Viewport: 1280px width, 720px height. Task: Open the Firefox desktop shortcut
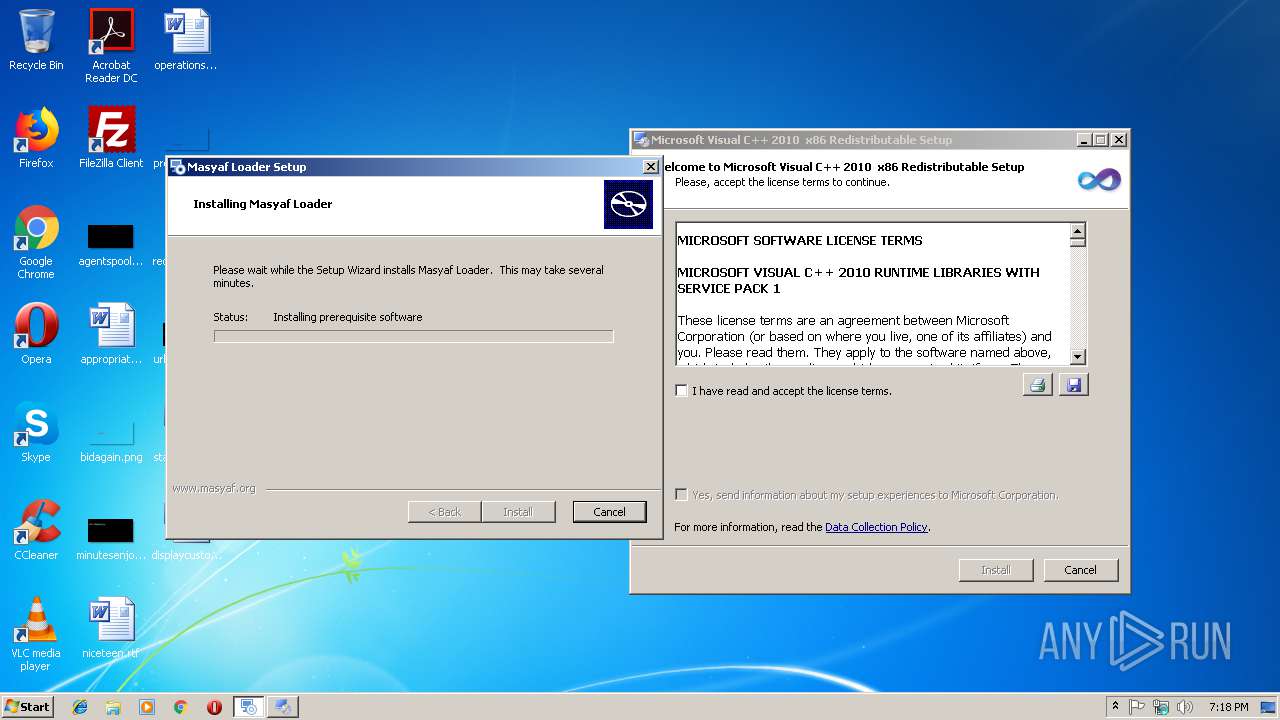coord(36,138)
